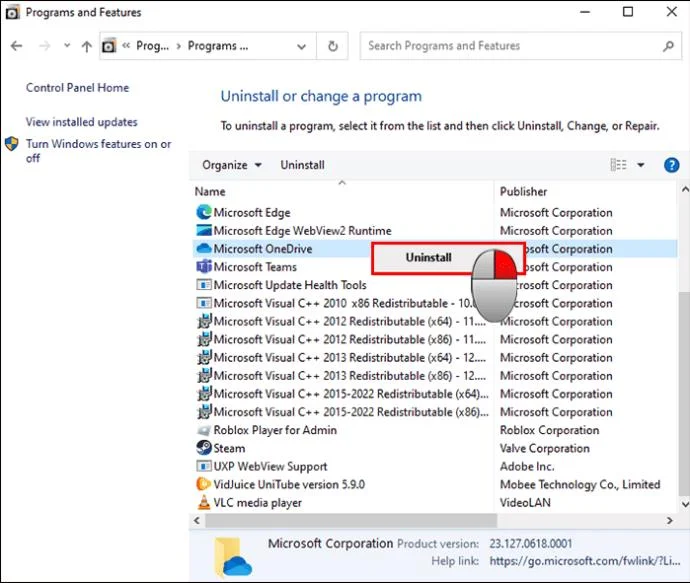Open Control Panel Home
Image resolution: width=690 pixels, height=583 pixels.
pos(77,88)
